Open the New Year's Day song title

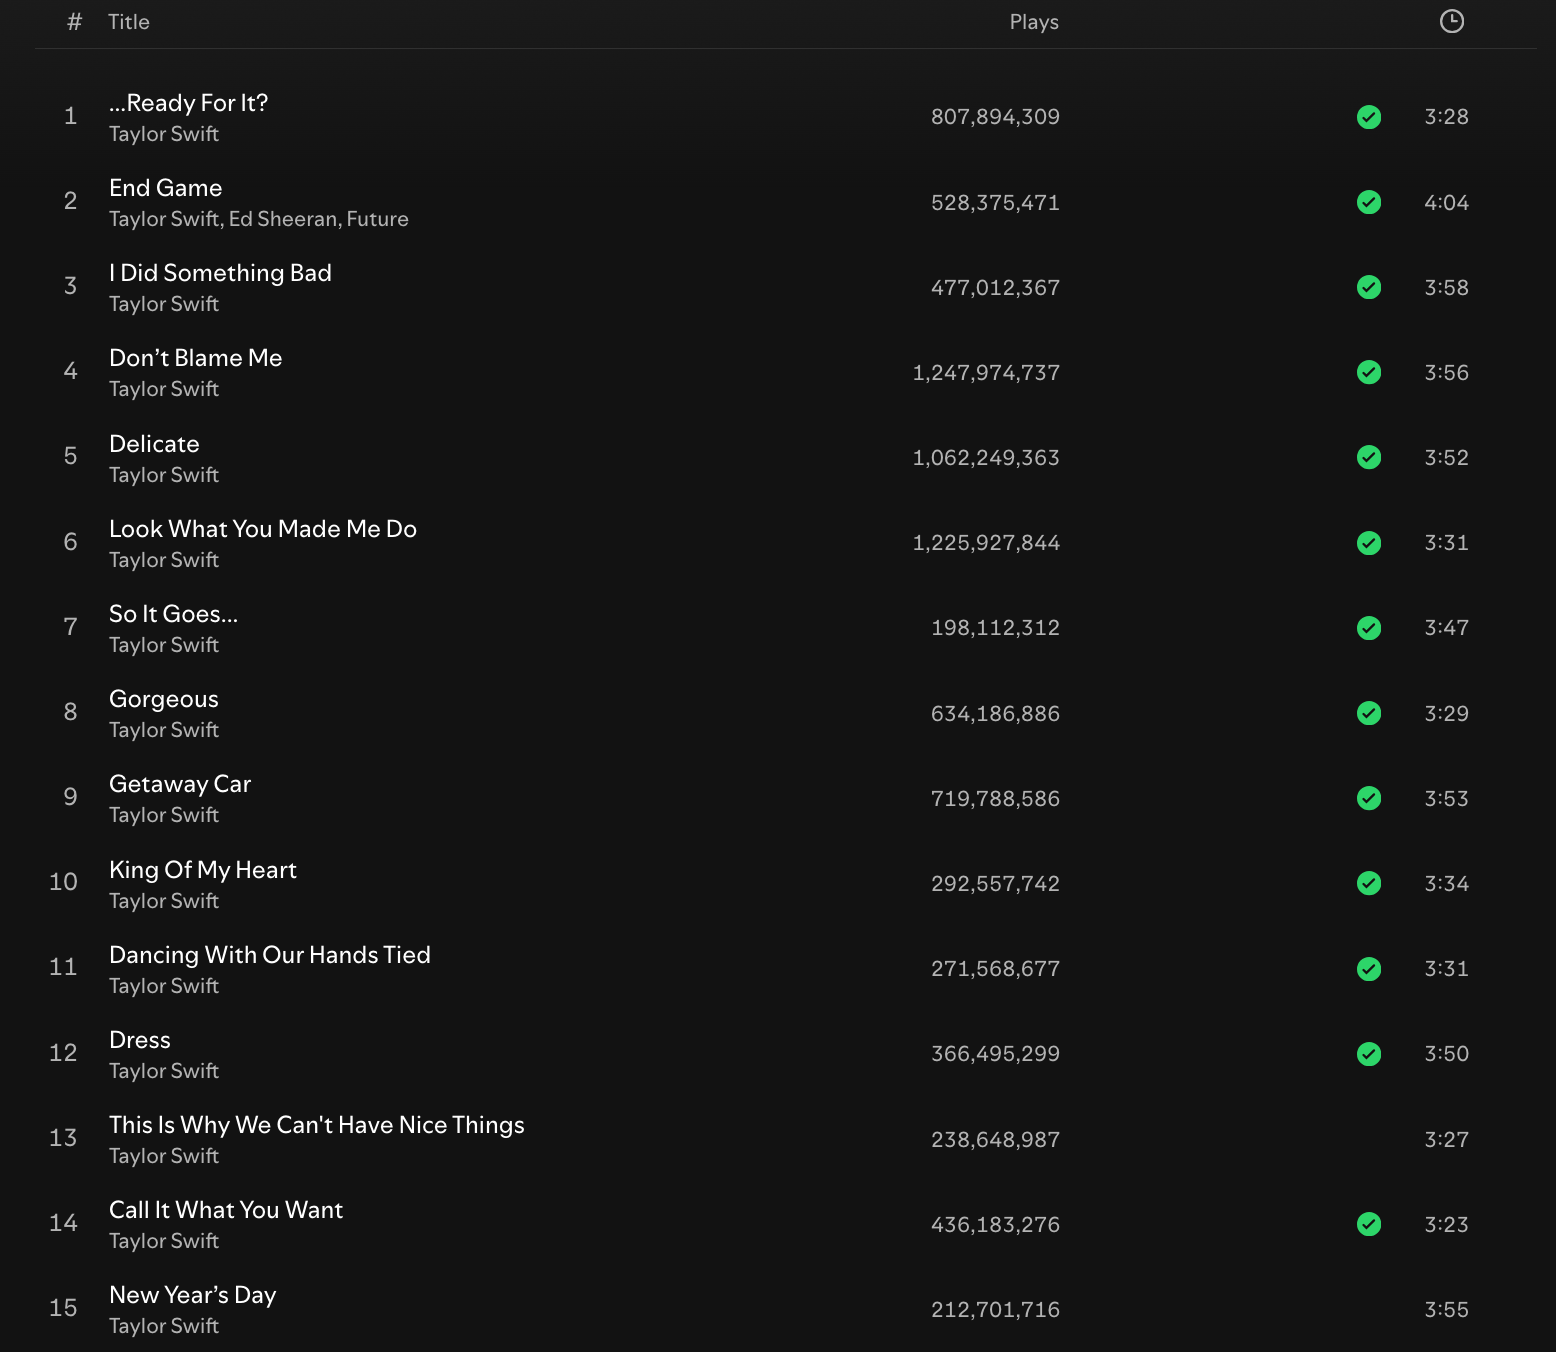pos(192,1295)
